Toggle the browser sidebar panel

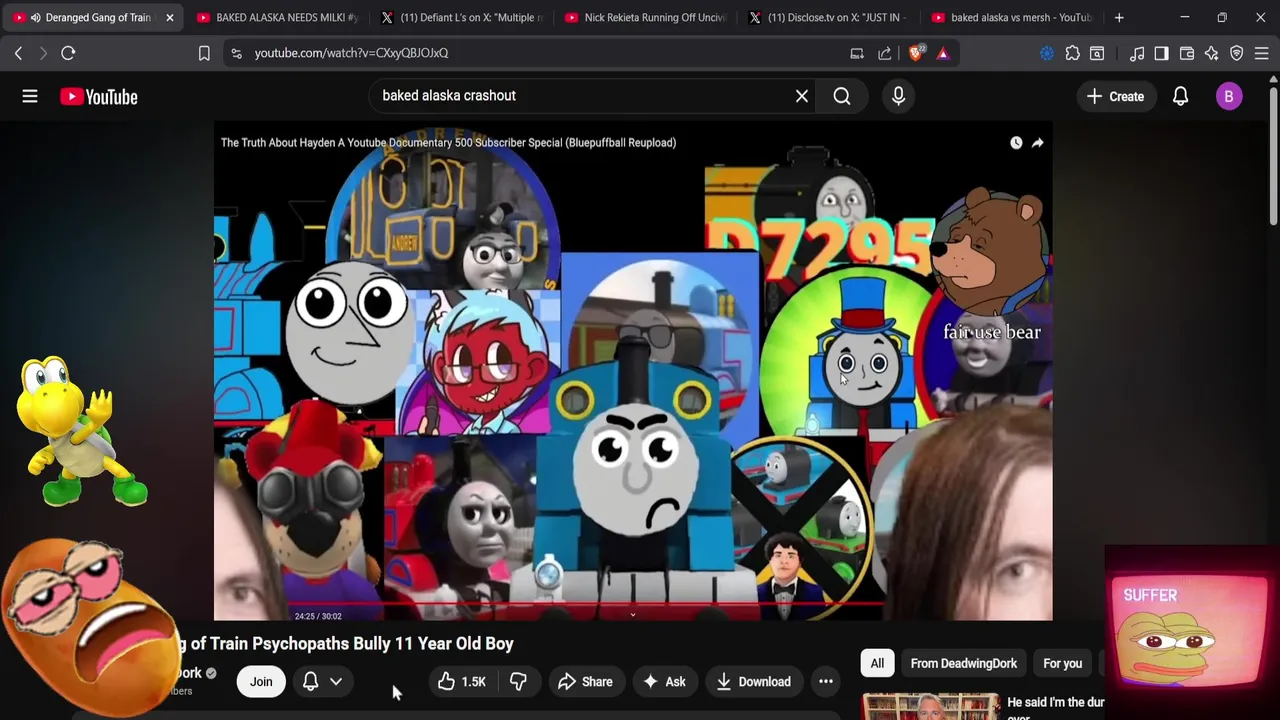tap(1161, 53)
